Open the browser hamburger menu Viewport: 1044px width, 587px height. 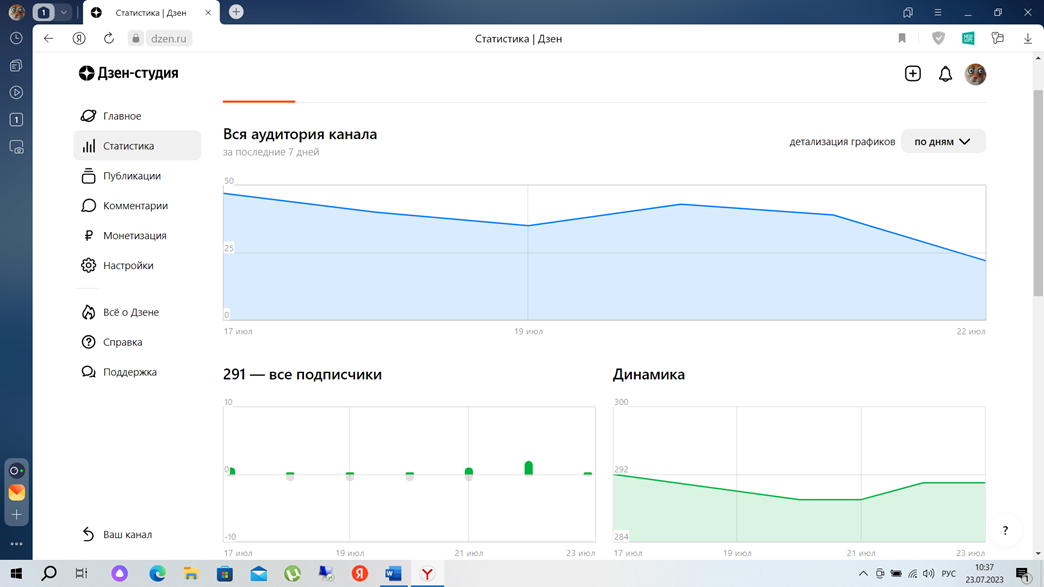click(937, 12)
